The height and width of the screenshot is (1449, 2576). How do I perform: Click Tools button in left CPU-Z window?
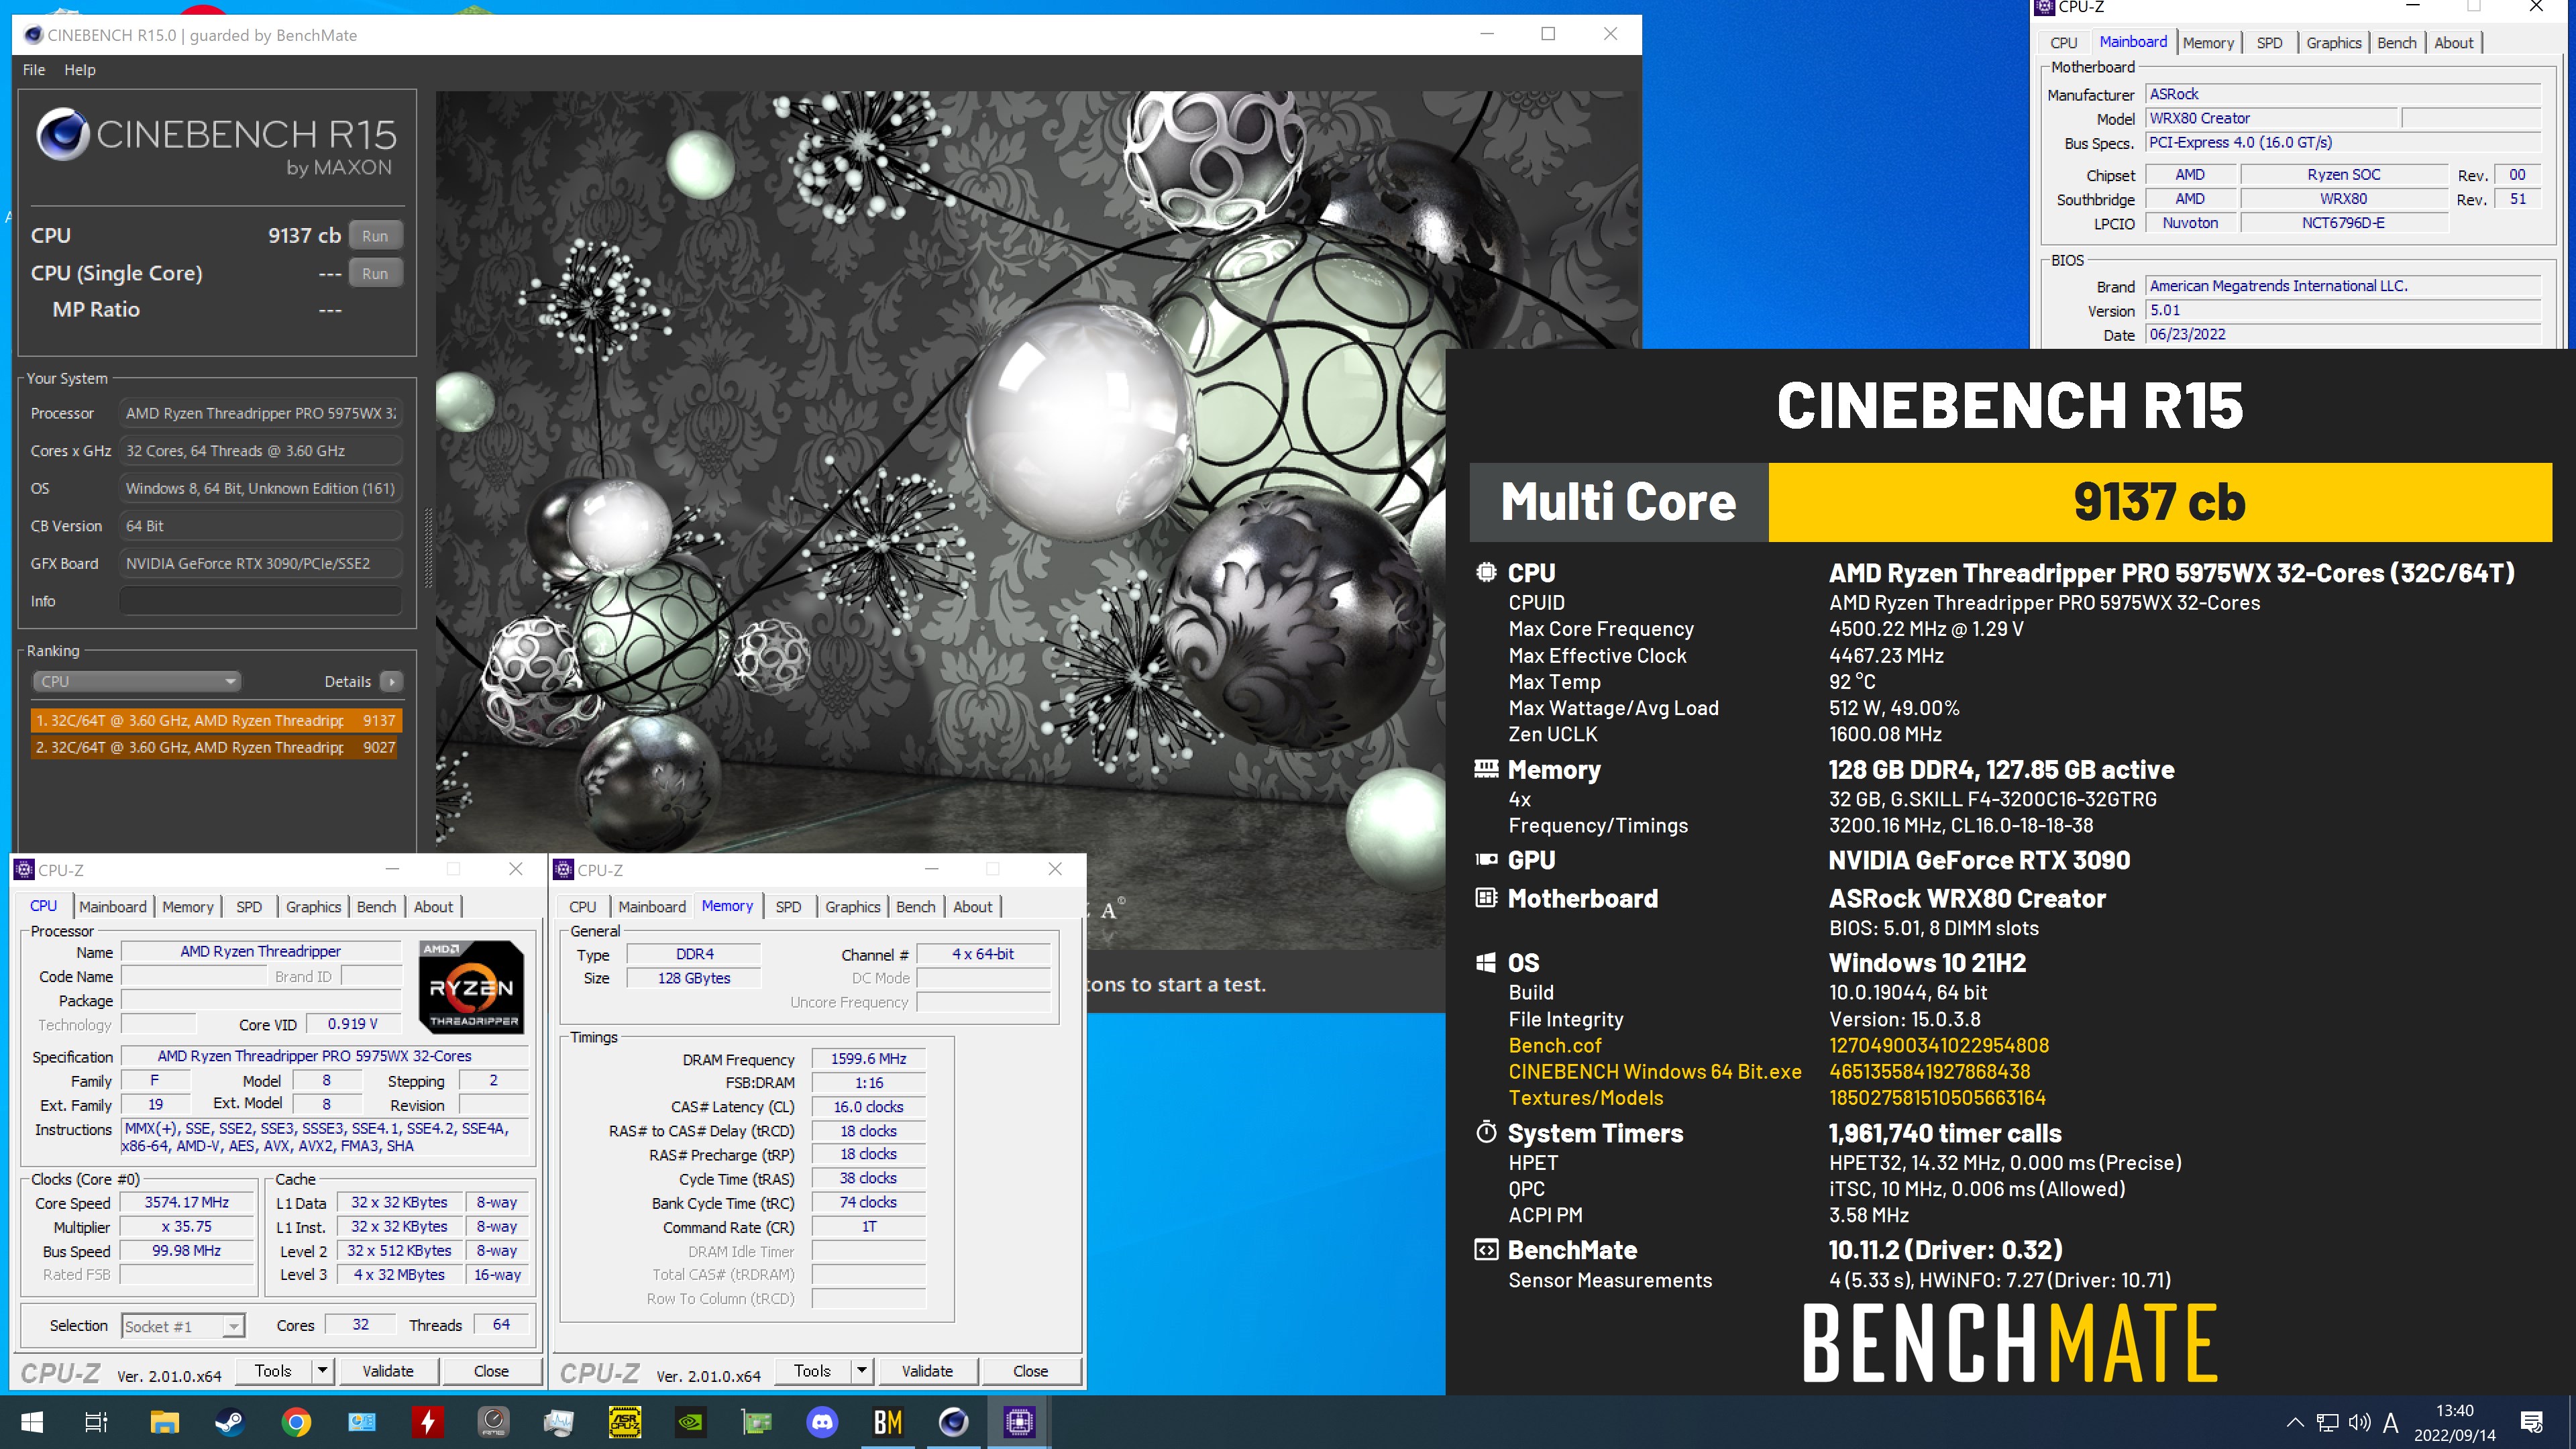pyautogui.click(x=273, y=1371)
